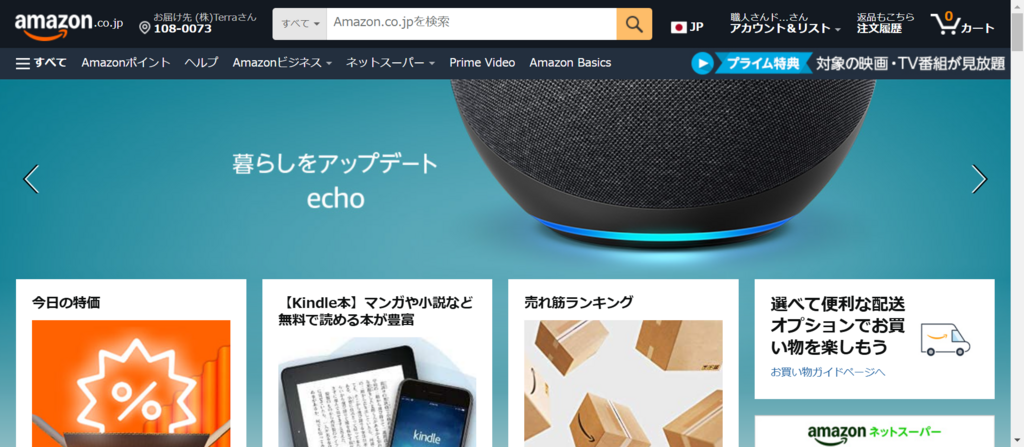This screenshot has height=447, width=1024.
Task: Expand the ネットスーパー dropdown menu
Action: click(x=390, y=63)
